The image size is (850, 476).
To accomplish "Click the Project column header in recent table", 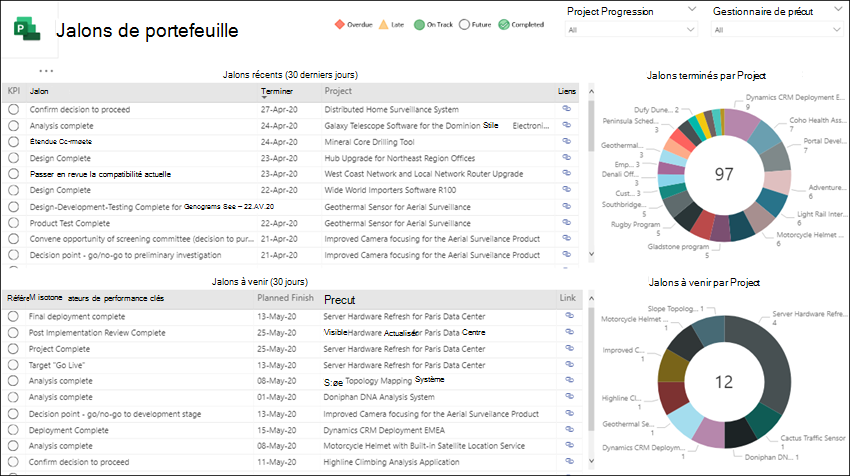I will click(338, 91).
